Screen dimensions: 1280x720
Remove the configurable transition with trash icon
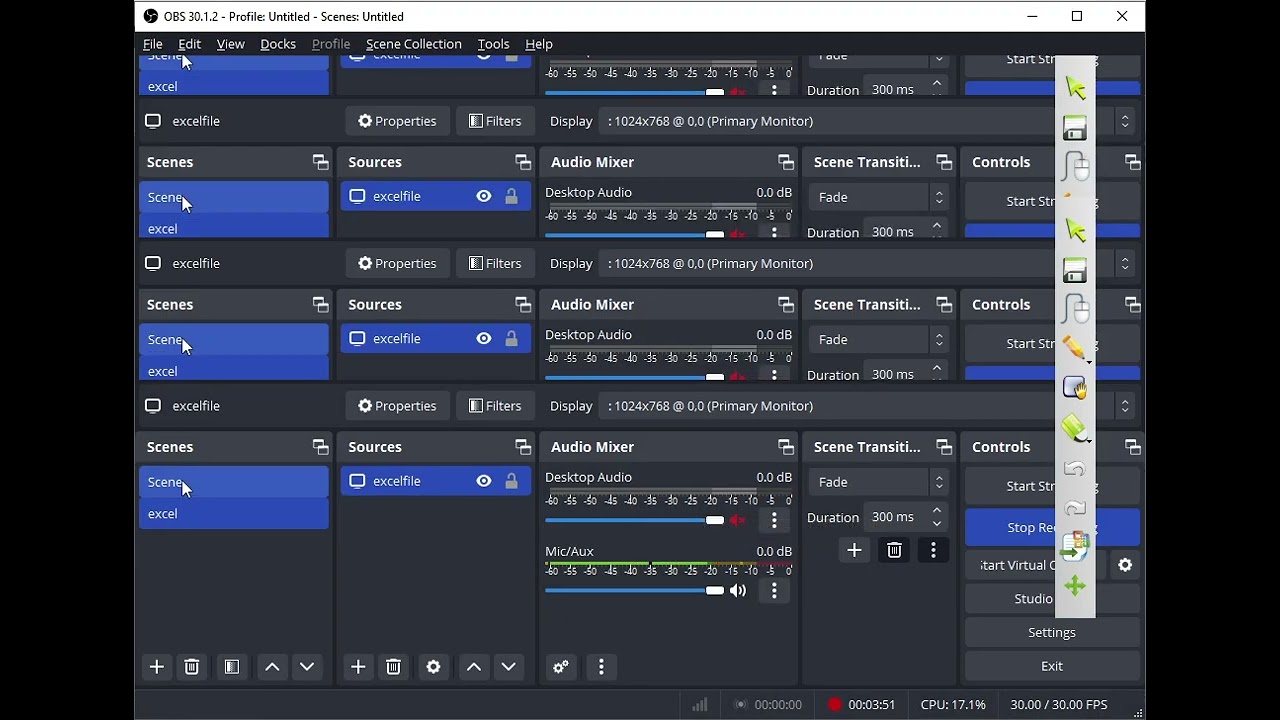click(894, 550)
